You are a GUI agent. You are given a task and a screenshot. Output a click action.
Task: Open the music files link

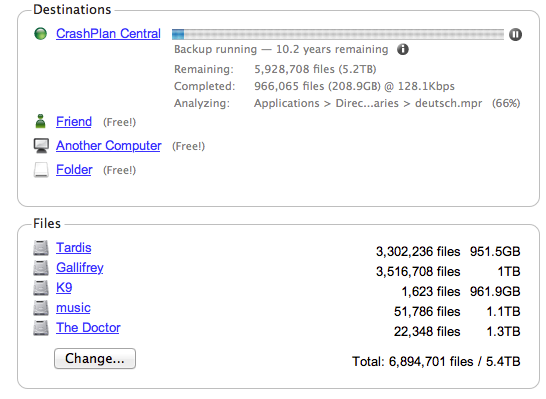(x=73, y=308)
